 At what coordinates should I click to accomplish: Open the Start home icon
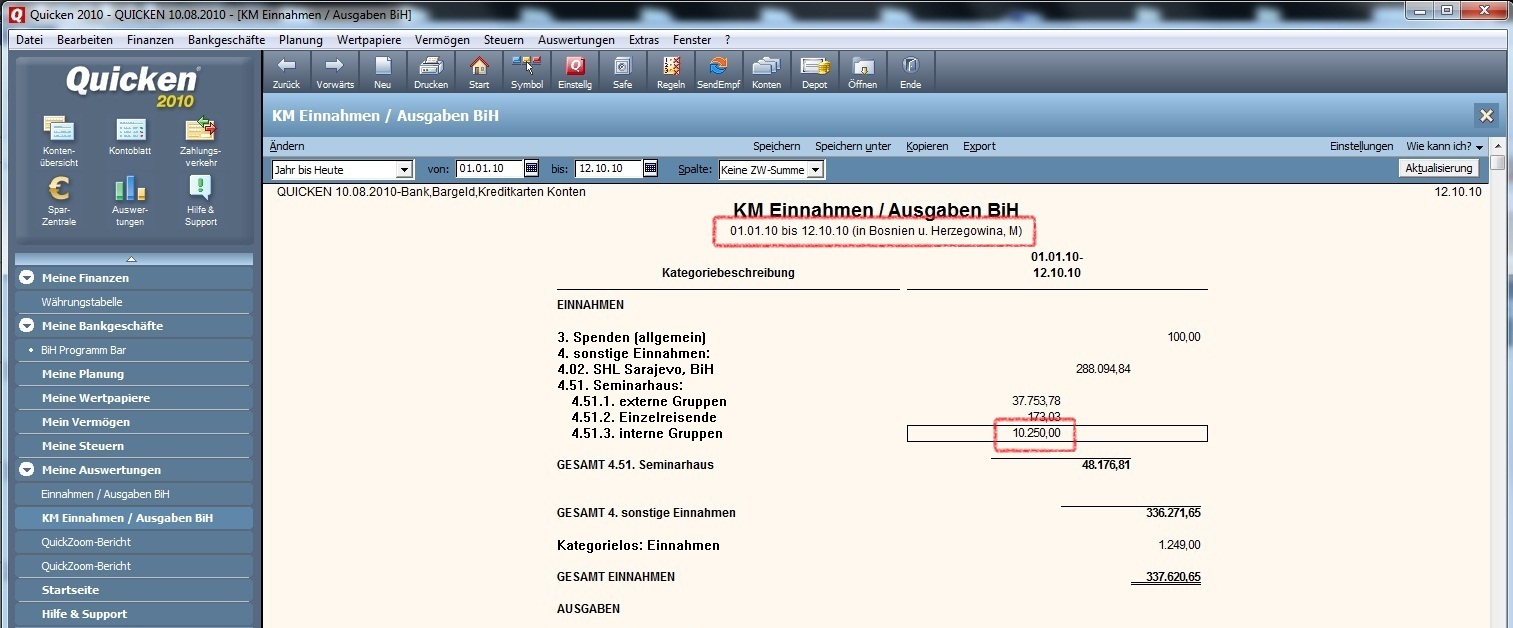[x=479, y=72]
